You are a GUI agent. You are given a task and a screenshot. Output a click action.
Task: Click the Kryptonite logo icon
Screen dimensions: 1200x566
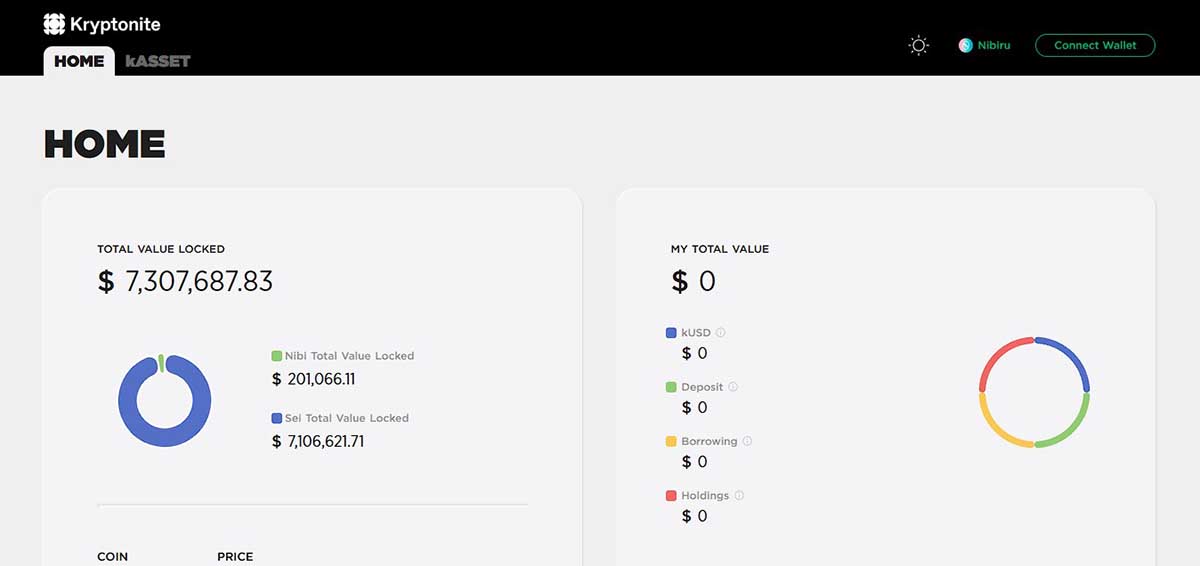point(54,24)
